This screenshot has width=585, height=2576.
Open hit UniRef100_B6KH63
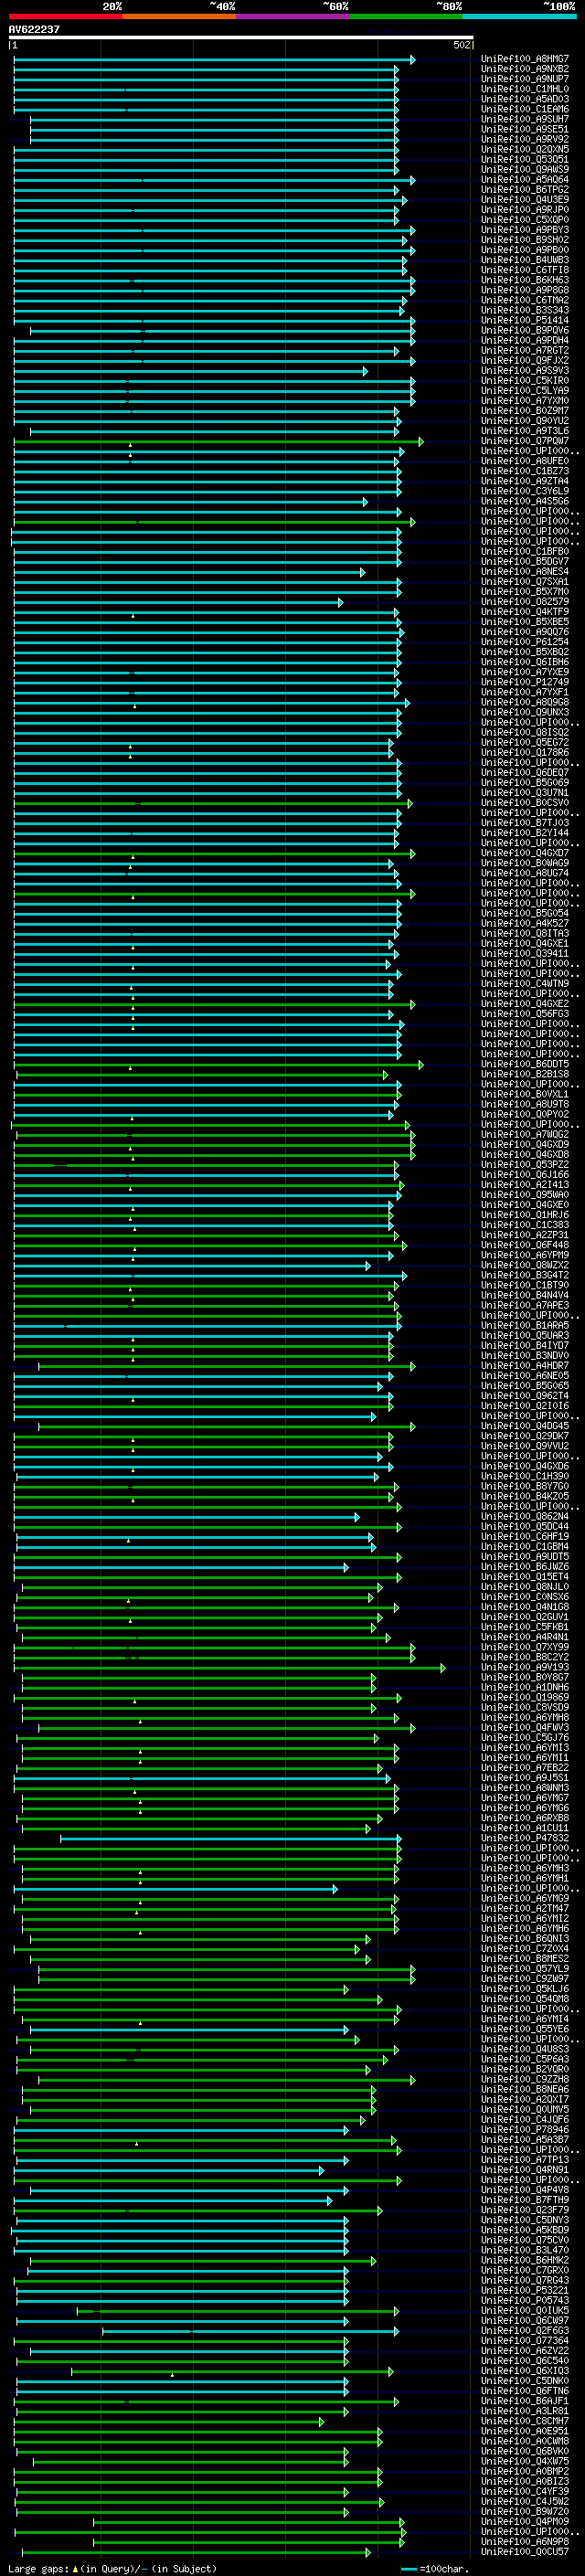coord(525,280)
